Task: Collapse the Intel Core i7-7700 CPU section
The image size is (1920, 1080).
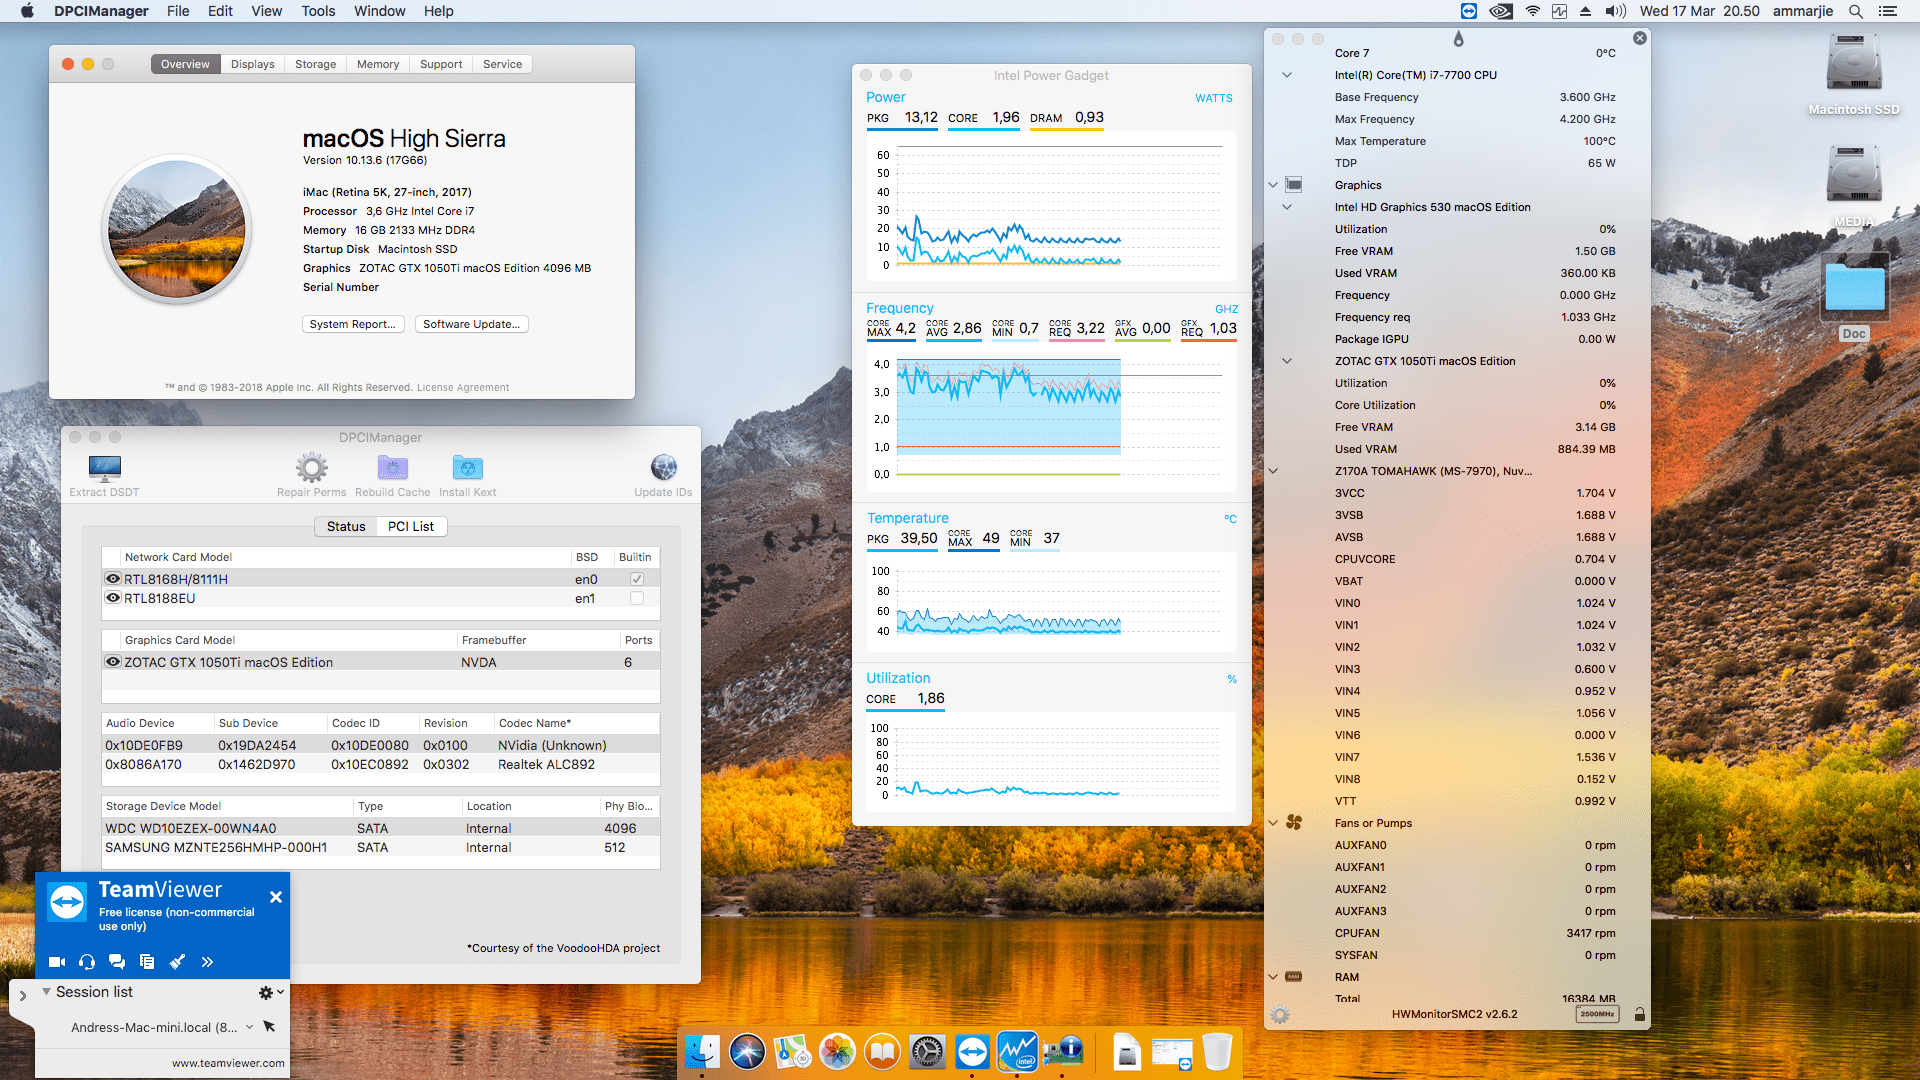Action: [1287, 75]
